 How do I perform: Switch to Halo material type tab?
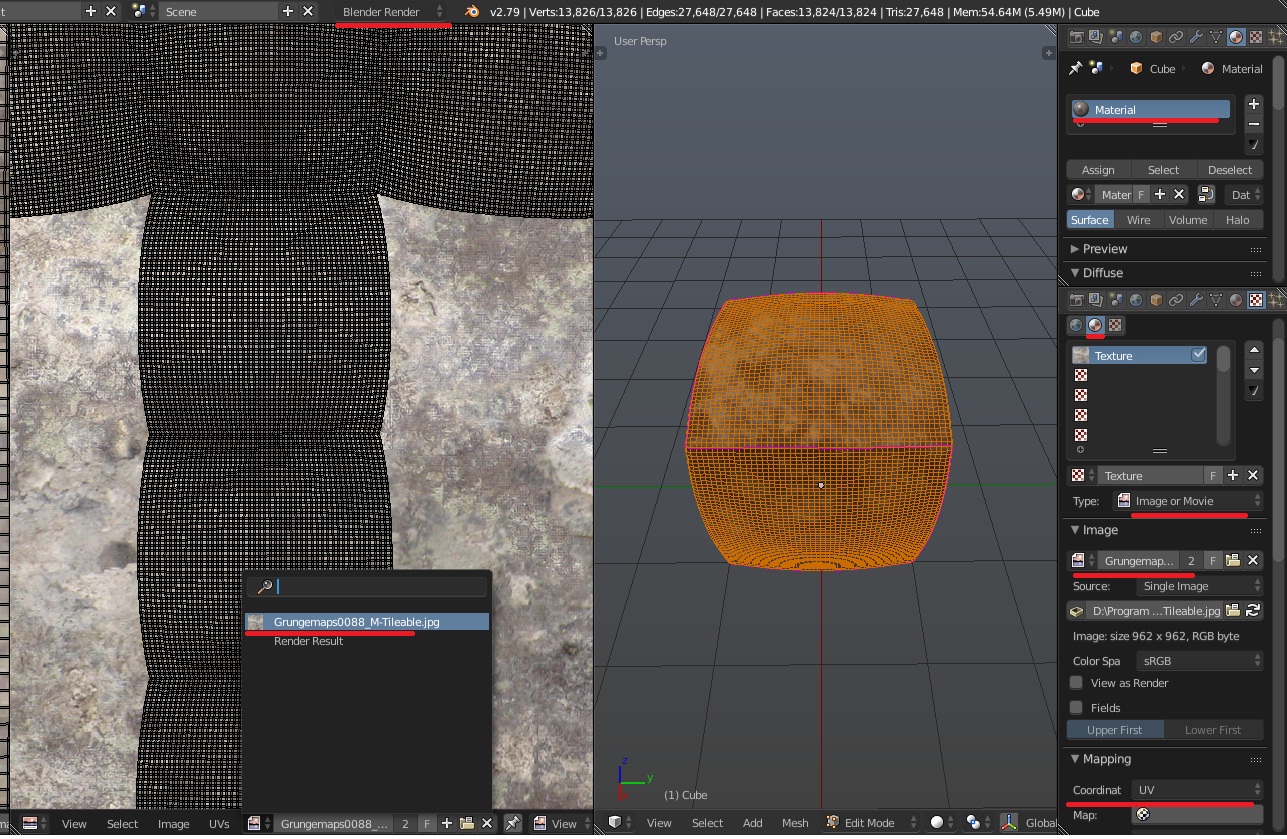pos(1238,220)
